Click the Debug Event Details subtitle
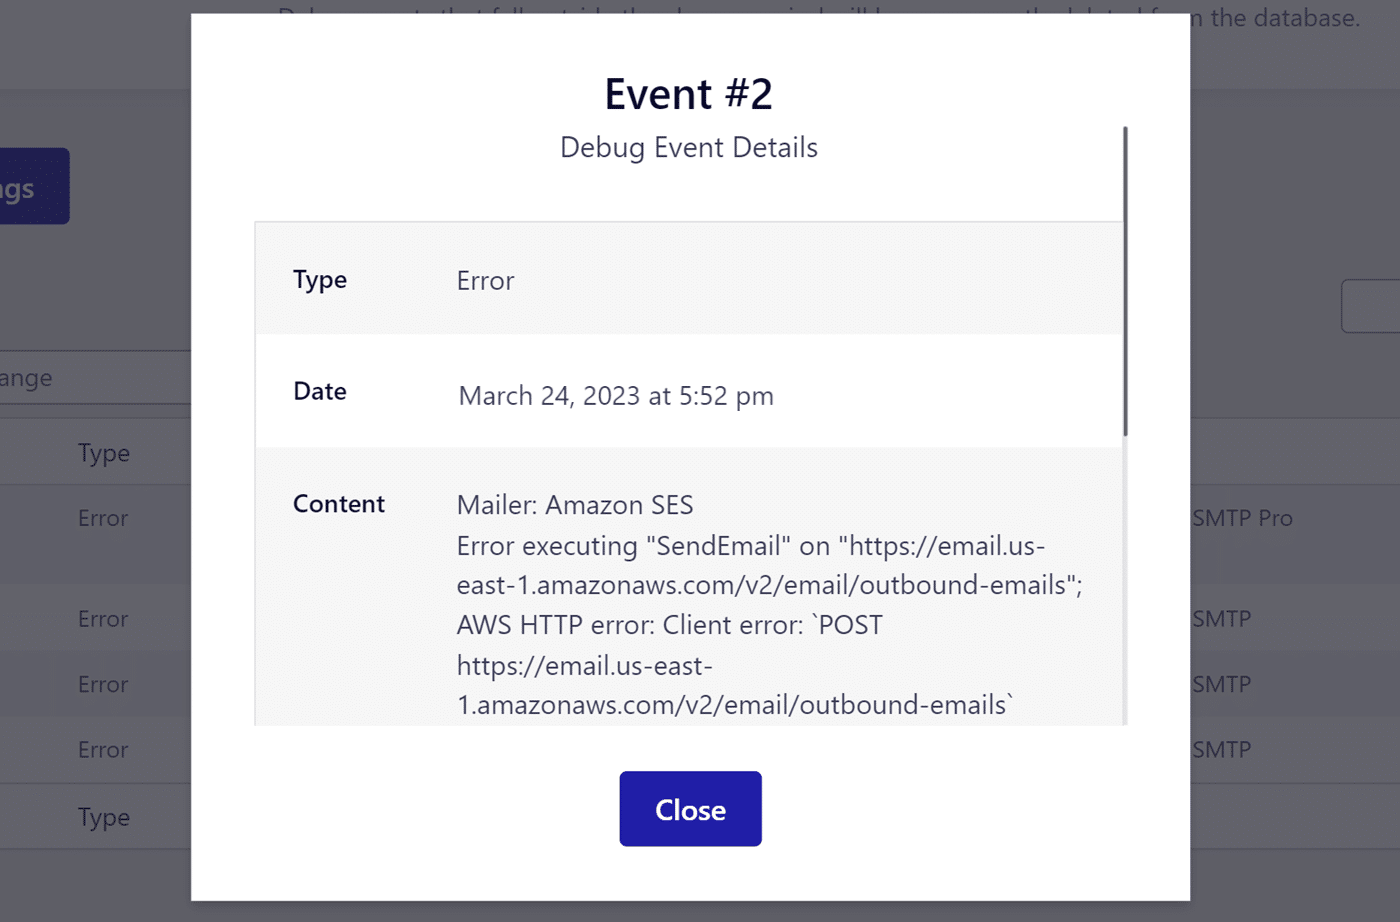Screen dimensions: 1400x922 (688, 147)
